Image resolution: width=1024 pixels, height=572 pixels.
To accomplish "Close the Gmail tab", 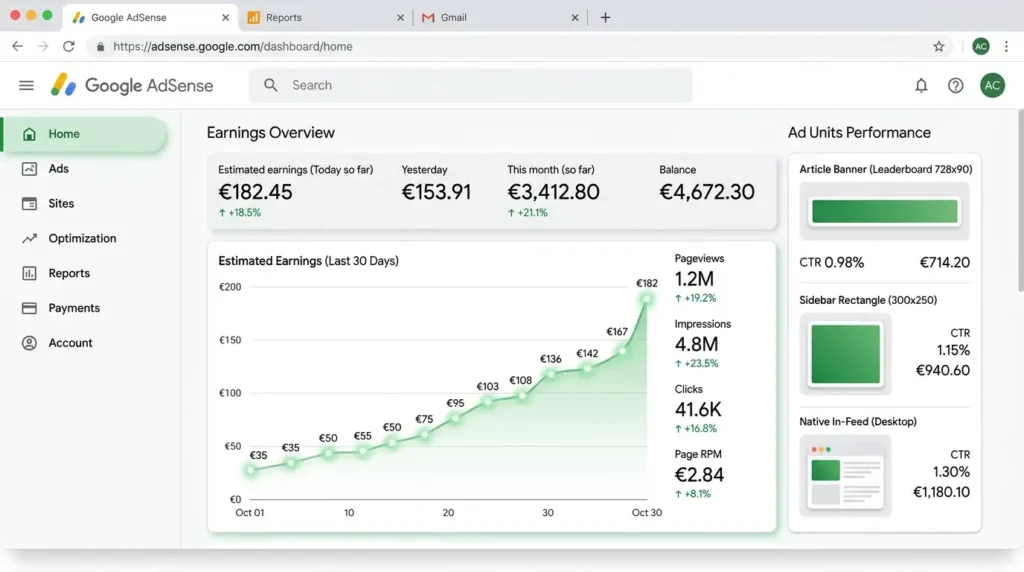I will point(575,18).
